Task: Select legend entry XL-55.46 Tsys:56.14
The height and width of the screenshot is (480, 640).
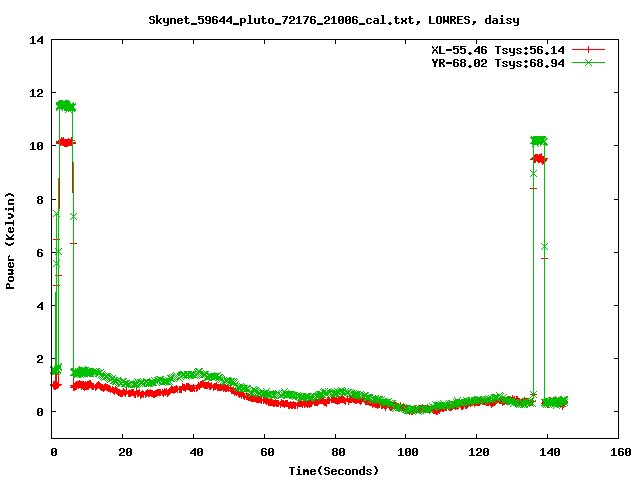Action: [x=498, y=50]
